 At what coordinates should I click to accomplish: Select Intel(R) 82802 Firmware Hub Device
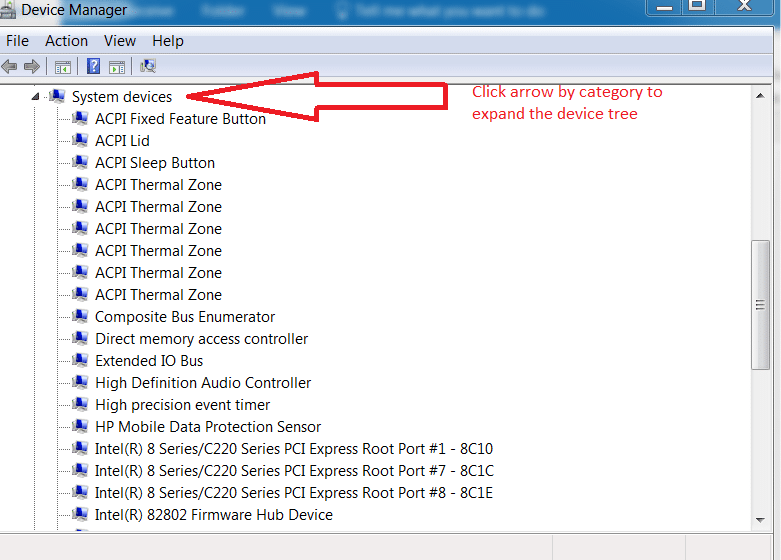(213, 515)
